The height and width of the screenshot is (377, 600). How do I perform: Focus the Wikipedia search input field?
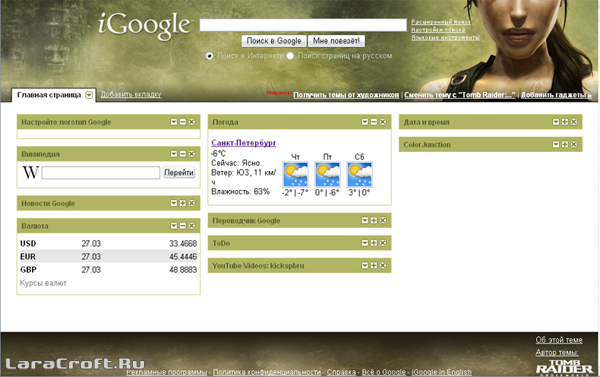pos(101,173)
